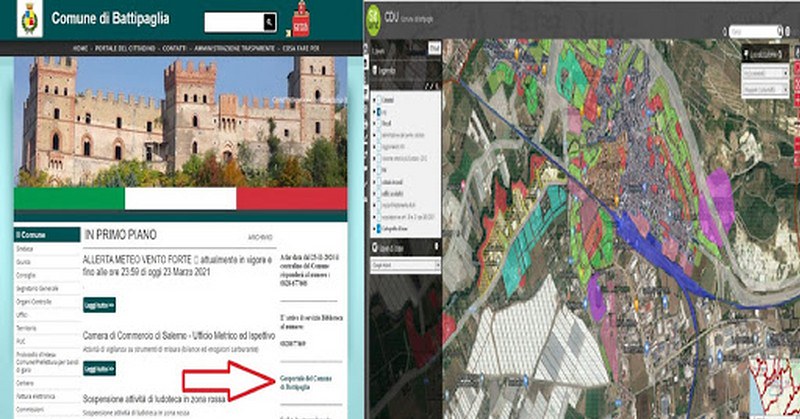Select the Il Comune sidebar header
Viewport: 800px width, 419px height.
47,235
